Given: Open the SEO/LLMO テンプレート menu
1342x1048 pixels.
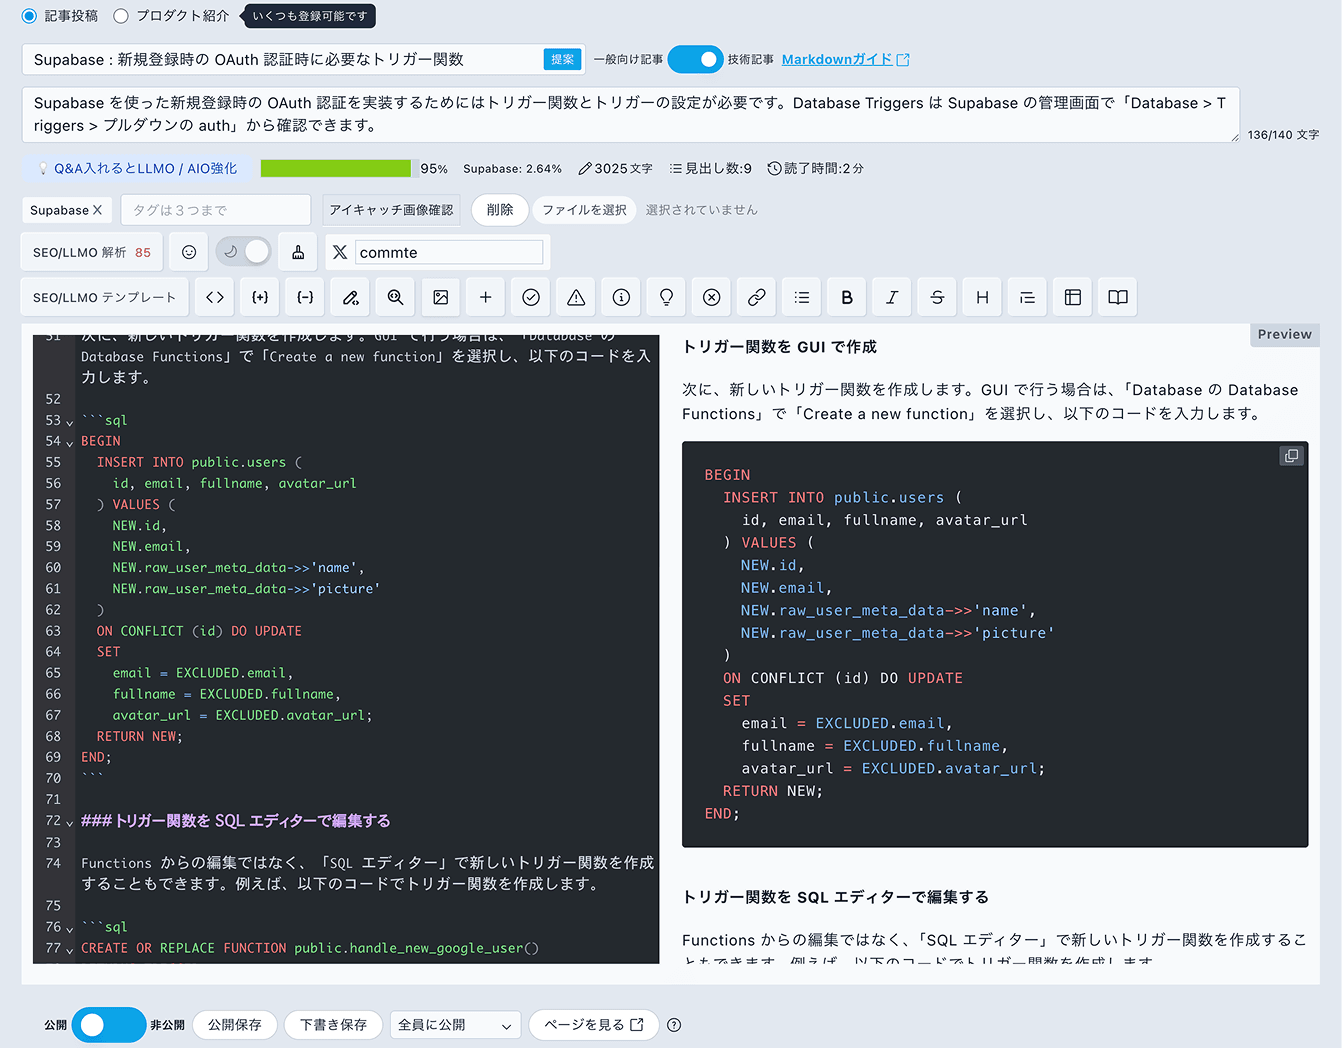Looking at the screenshot, I should 104,297.
